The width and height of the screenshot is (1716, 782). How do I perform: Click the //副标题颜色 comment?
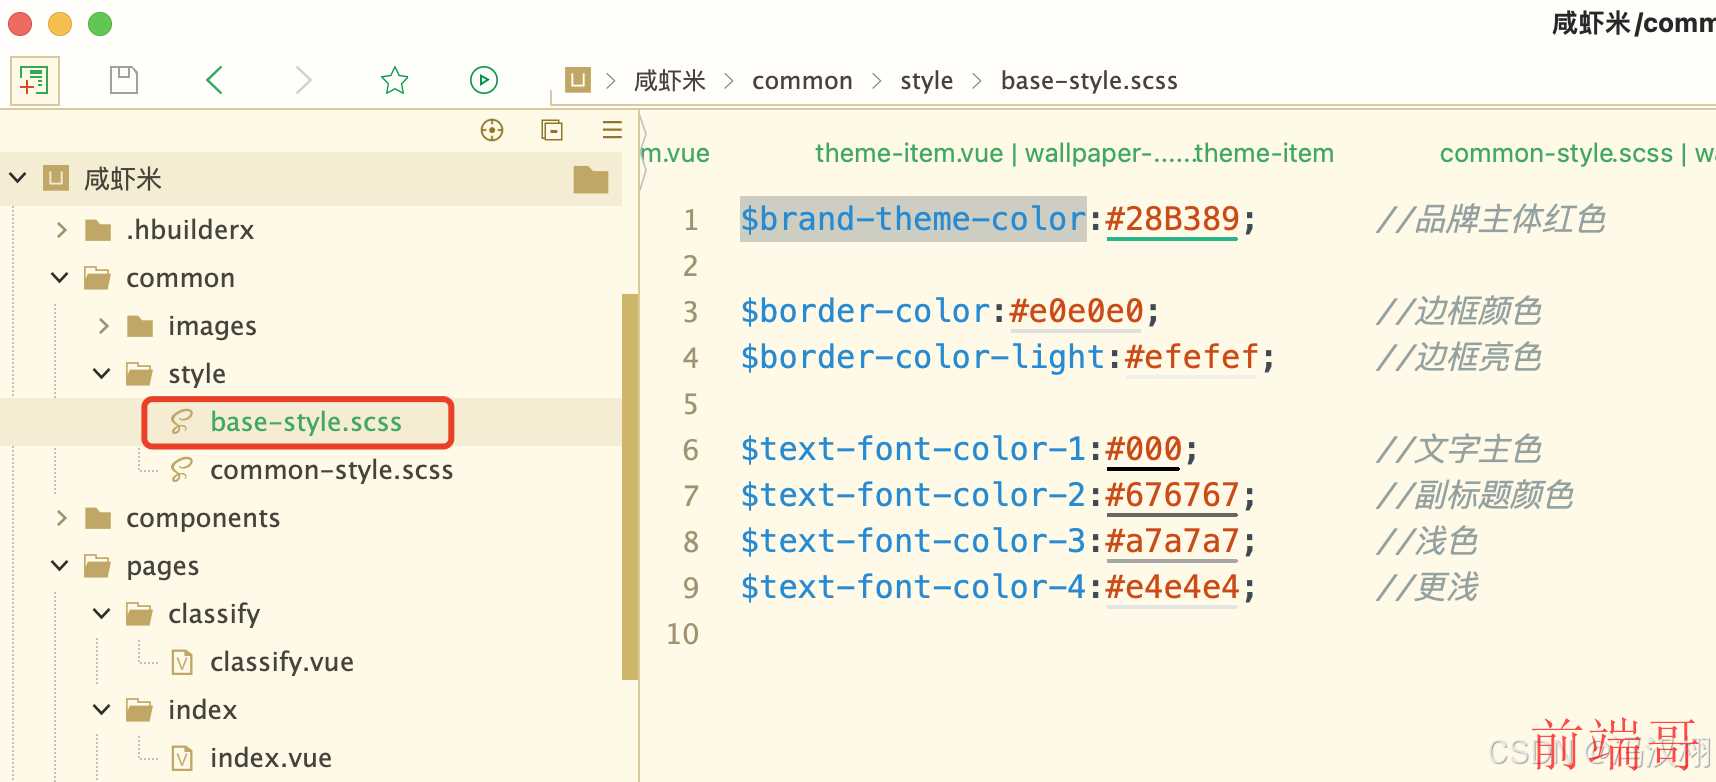pos(1474,495)
